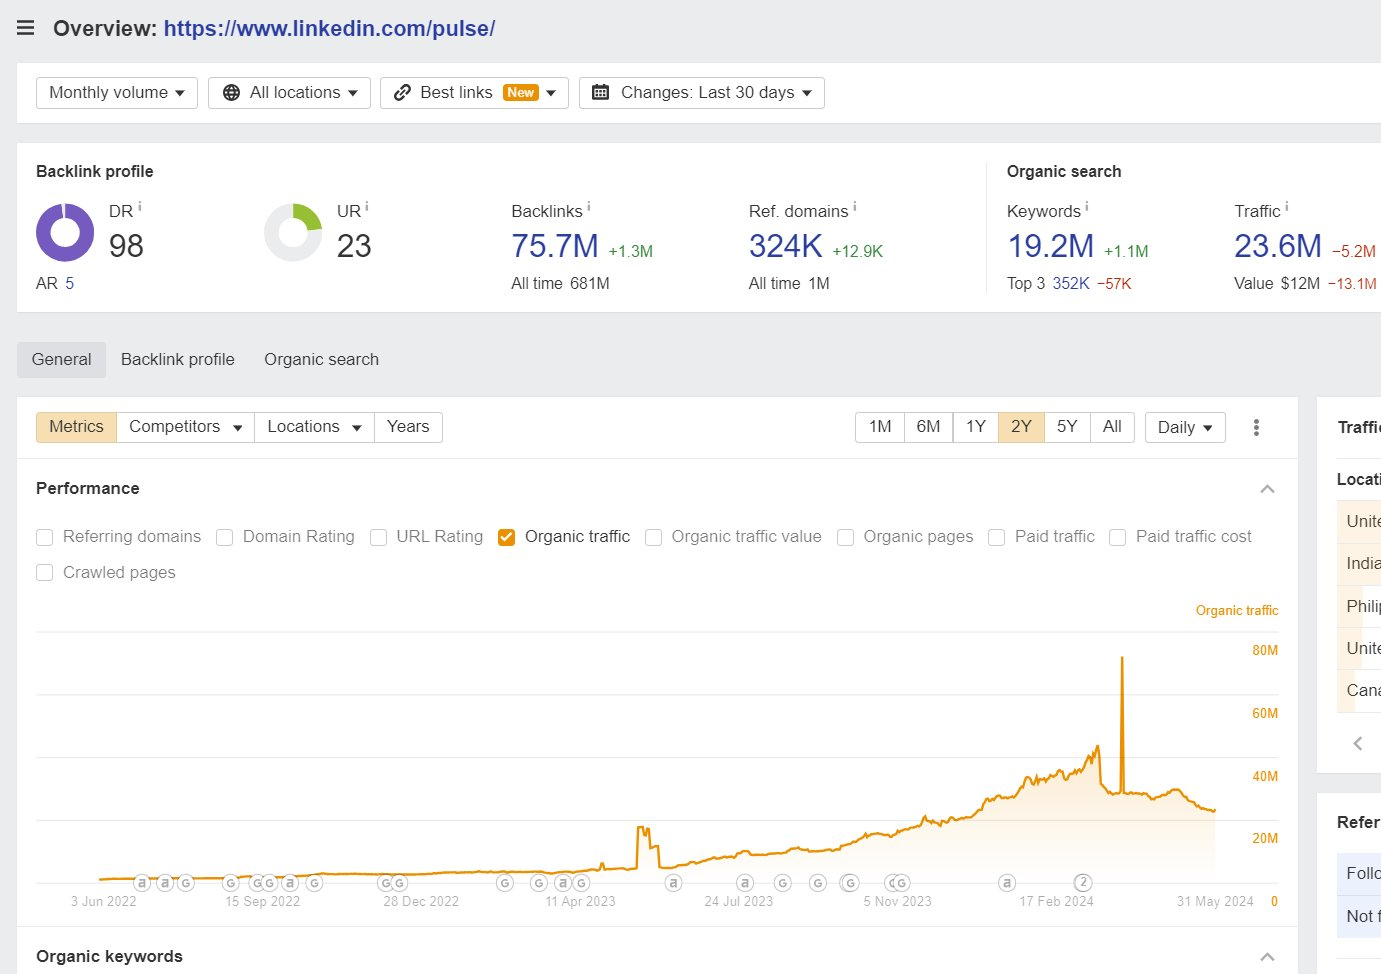Image resolution: width=1381 pixels, height=974 pixels.
Task: Click the info icon next to Keywords
Action: [x=1087, y=207]
